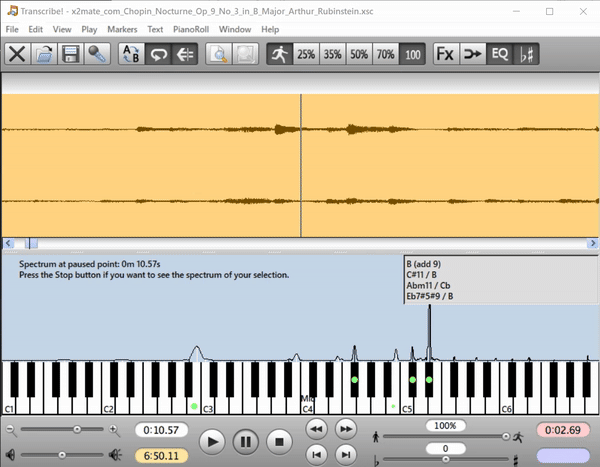
Task: Click the 100% speed value field
Action: (445, 426)
